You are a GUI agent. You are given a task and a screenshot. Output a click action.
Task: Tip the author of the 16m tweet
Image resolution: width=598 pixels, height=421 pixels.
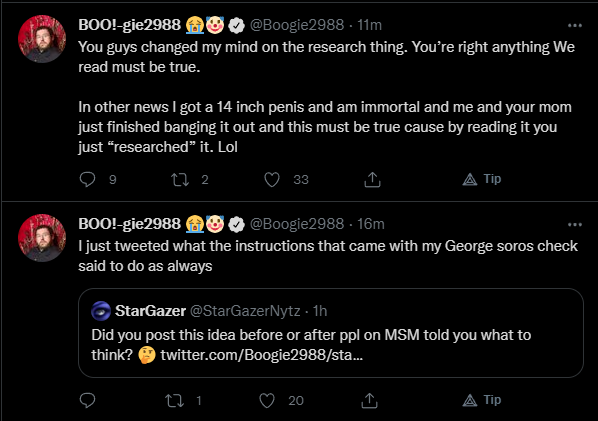tap(482, 400)
